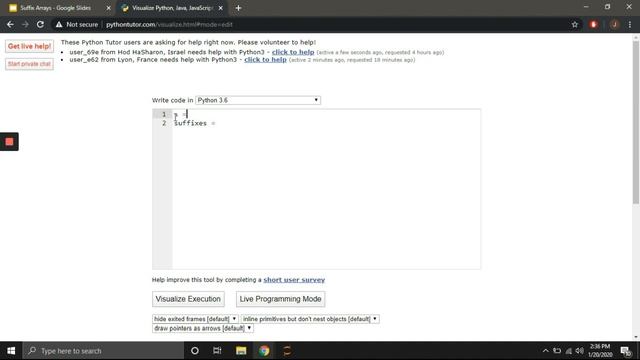Click the Start private chat button
The width and height of the screenshot is (640, 360).
29,64
